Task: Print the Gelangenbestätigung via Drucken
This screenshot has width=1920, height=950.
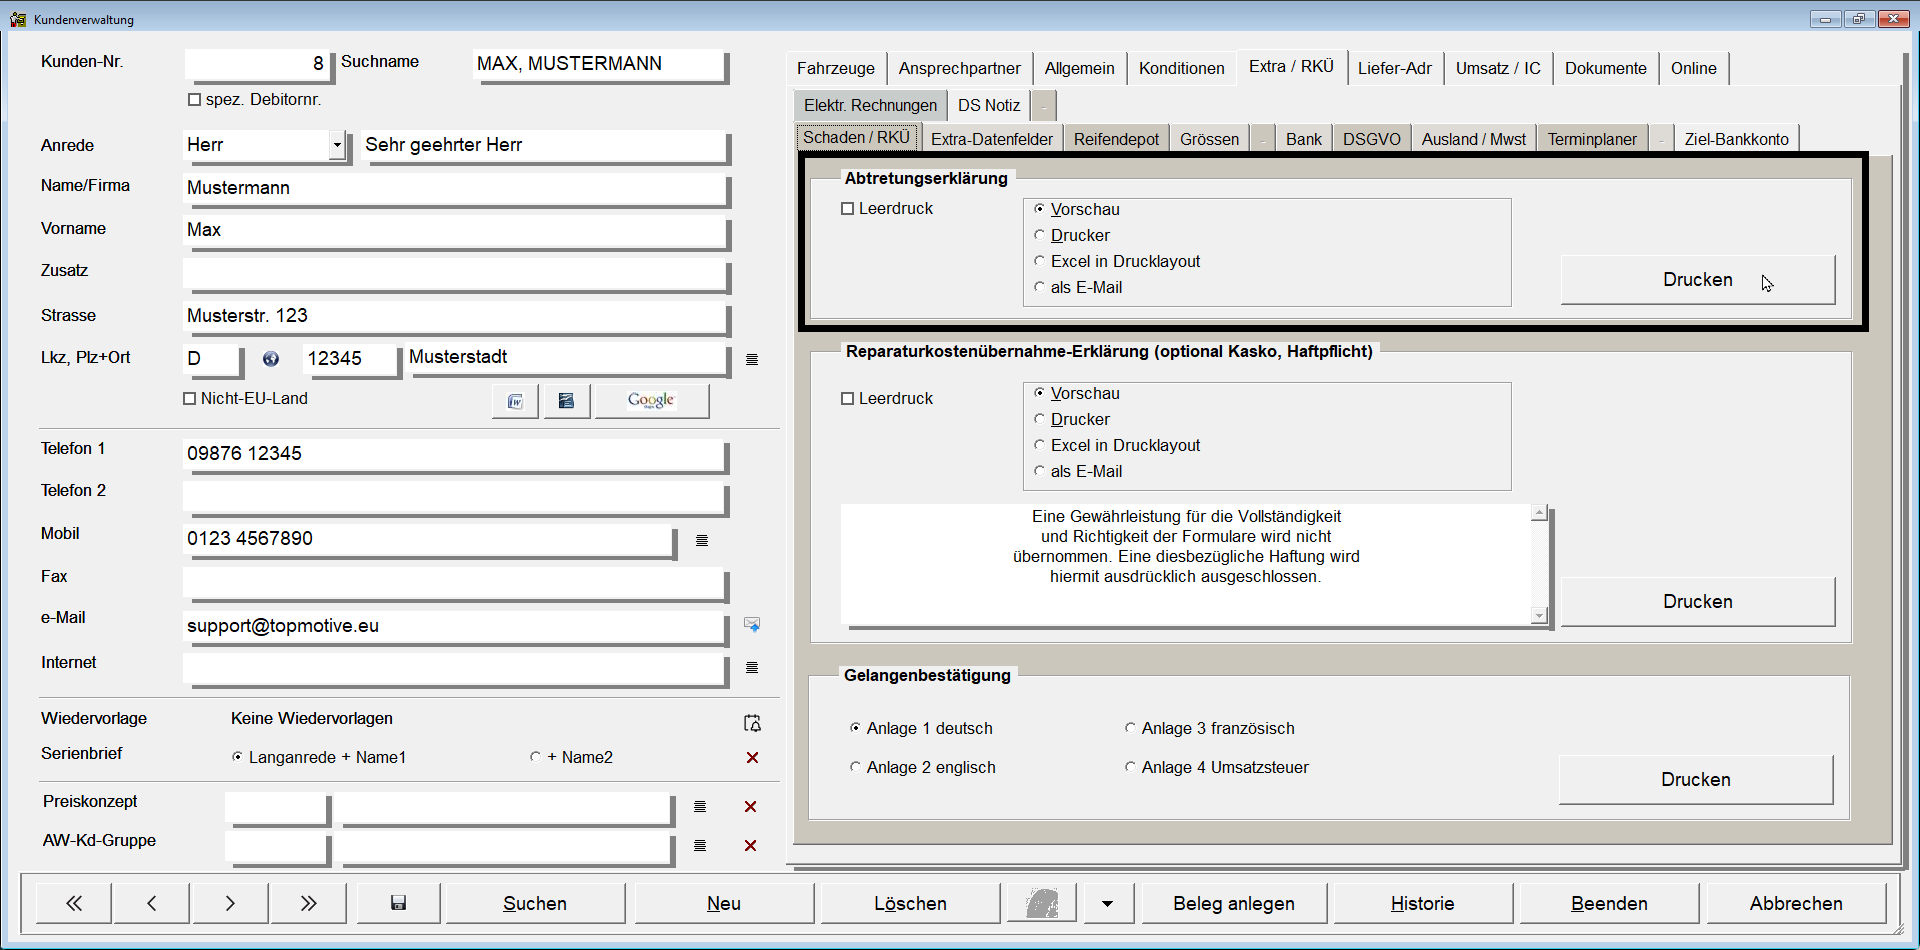Action: pos(1696,780)
